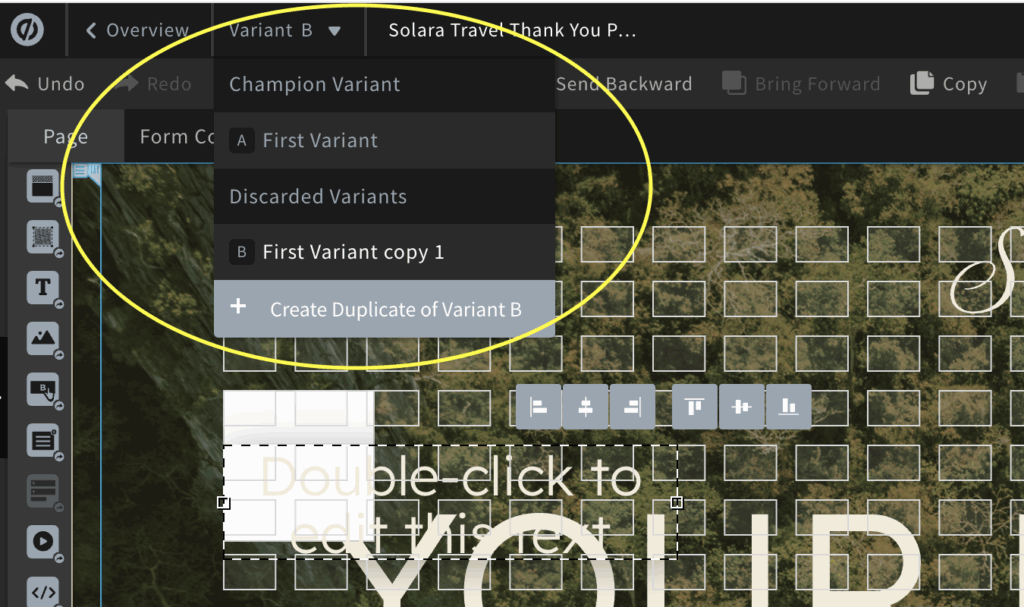Select the Video widget tool
This screenshot has height=607, width=1024.
[42, 542]
